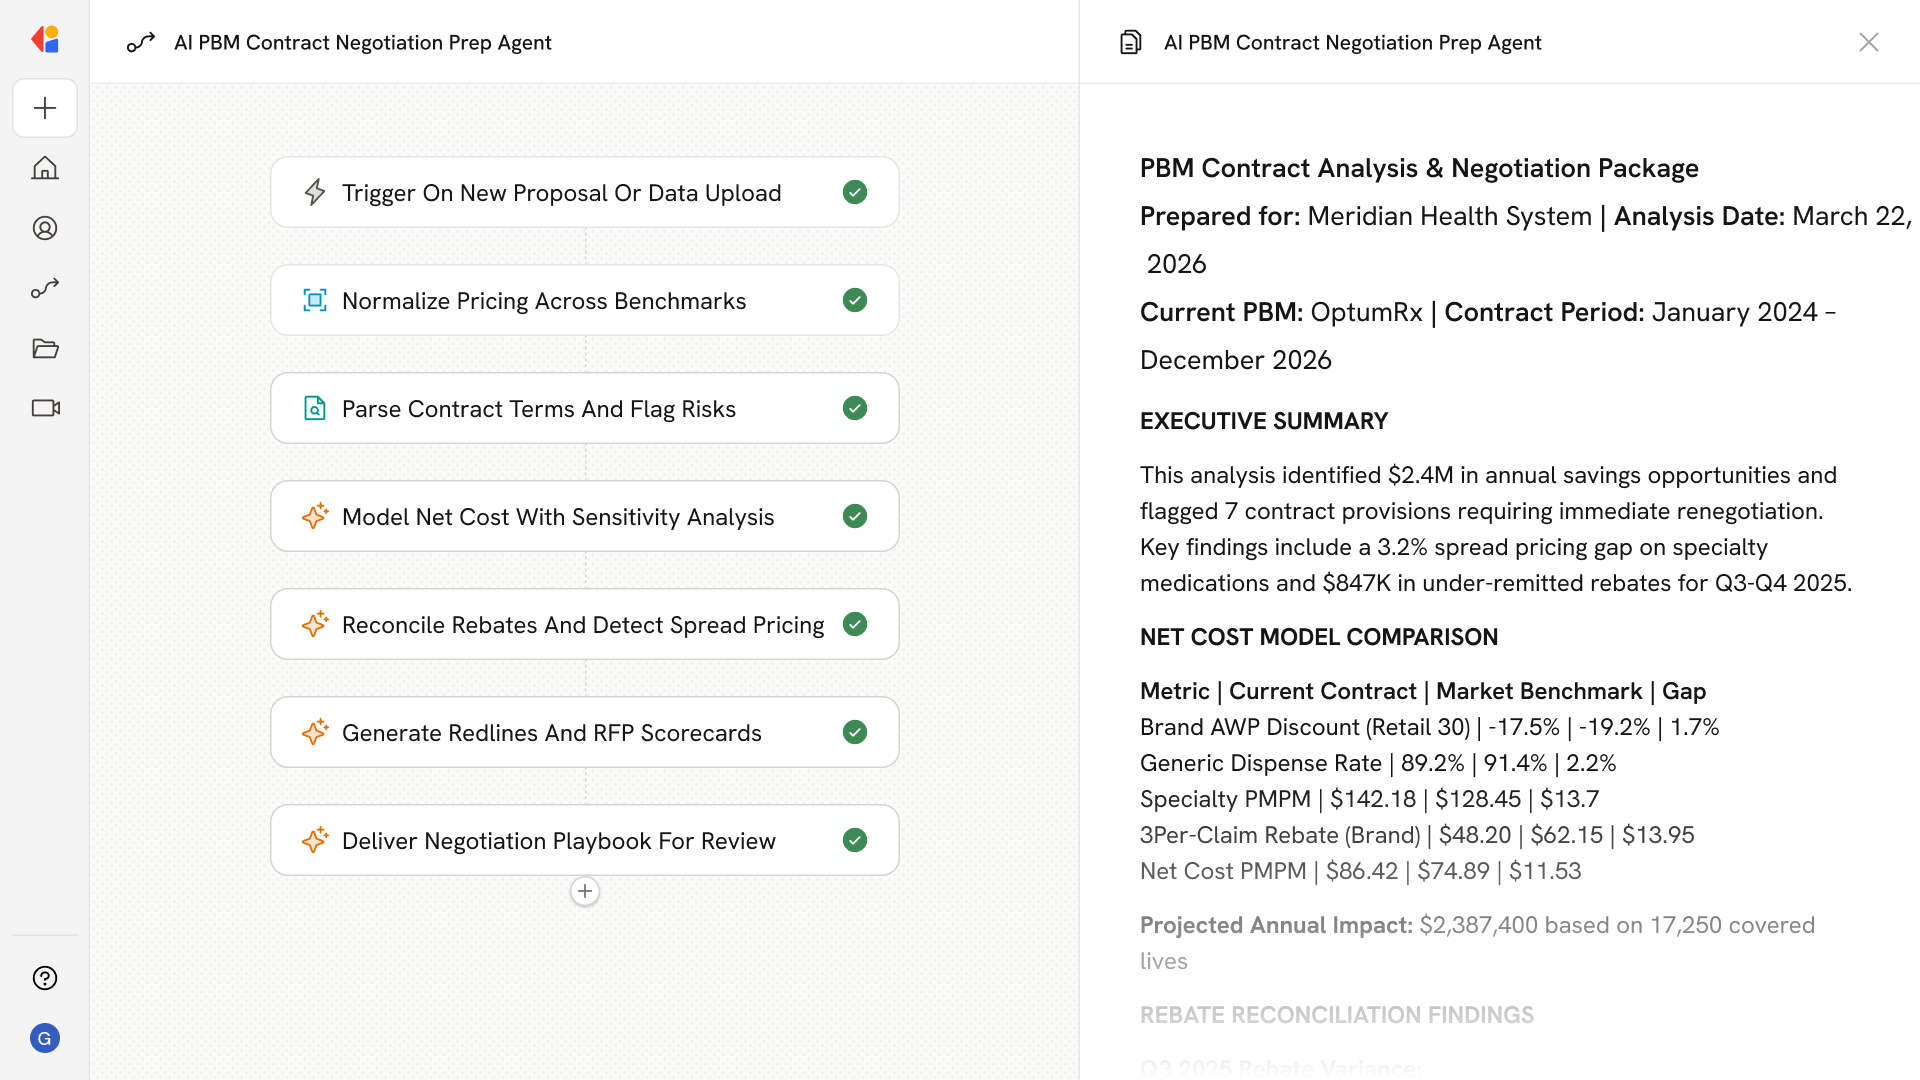
Task: Open the Home icon in sidebar
Action: tap(45, 168)
